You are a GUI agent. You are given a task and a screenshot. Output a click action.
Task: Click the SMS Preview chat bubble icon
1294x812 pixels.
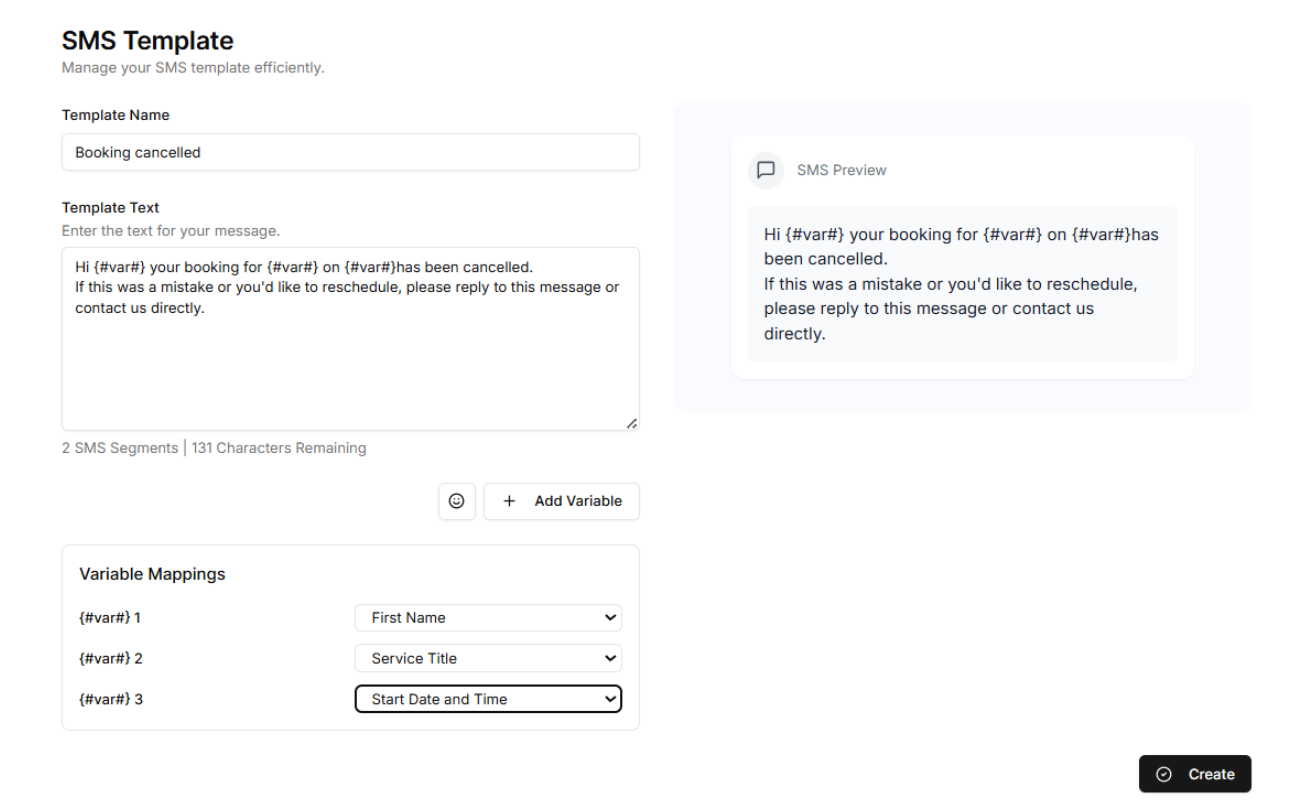coord(766,170)
